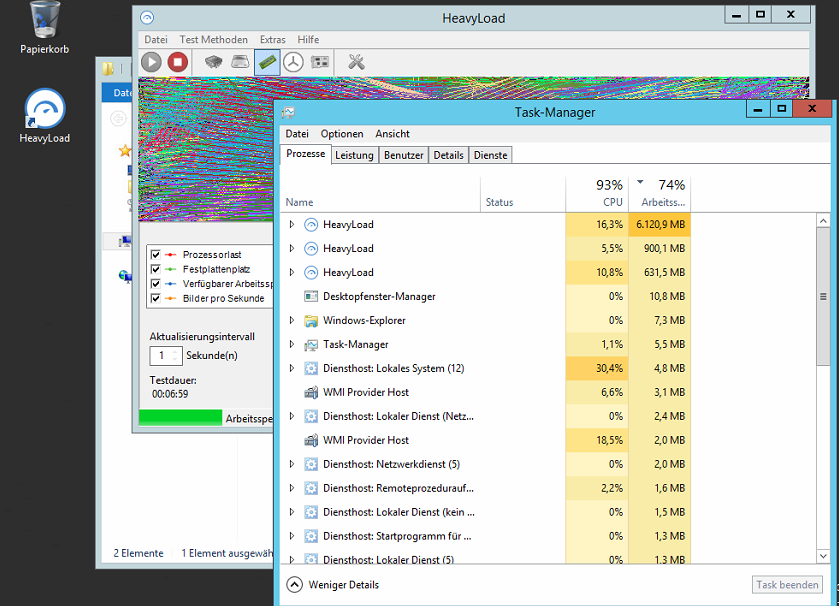
Task: Expand the Windows-Explorer process row
Action: coord(292,320)
